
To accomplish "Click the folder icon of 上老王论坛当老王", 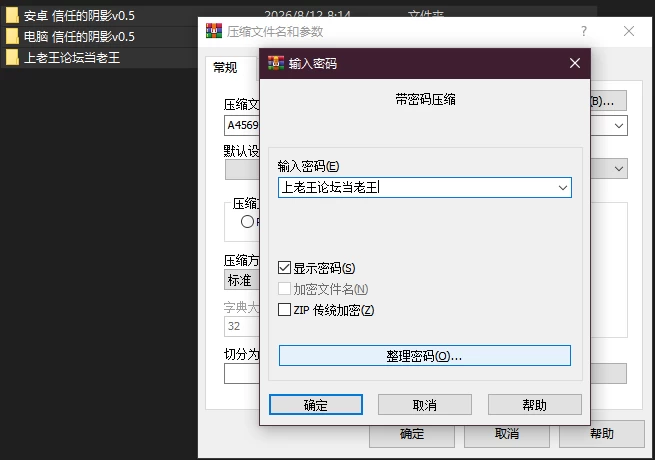I will (12, 57).
